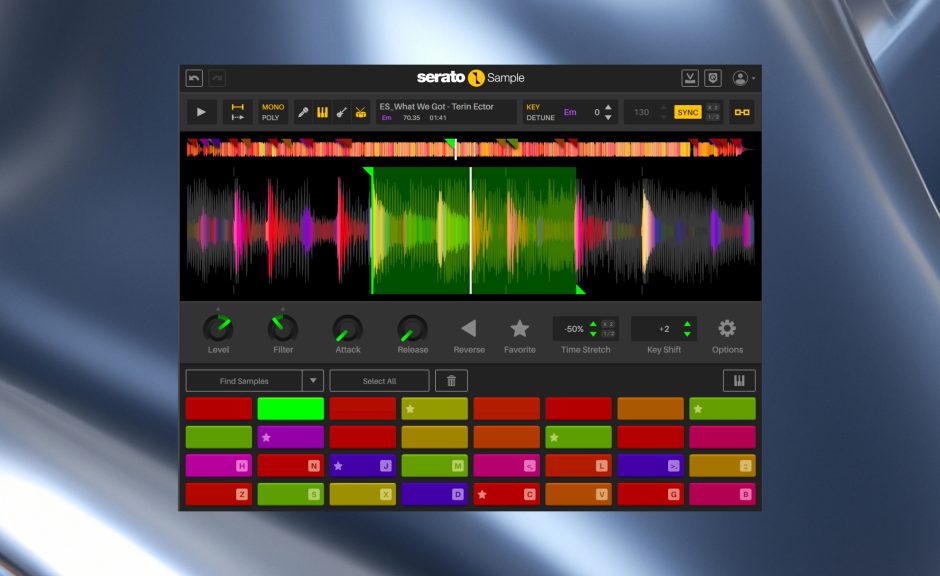Viewport: 940px width, 576px height.
Task: Click the download updates icon
Action: pyautogui.click(x=691, y=77)
